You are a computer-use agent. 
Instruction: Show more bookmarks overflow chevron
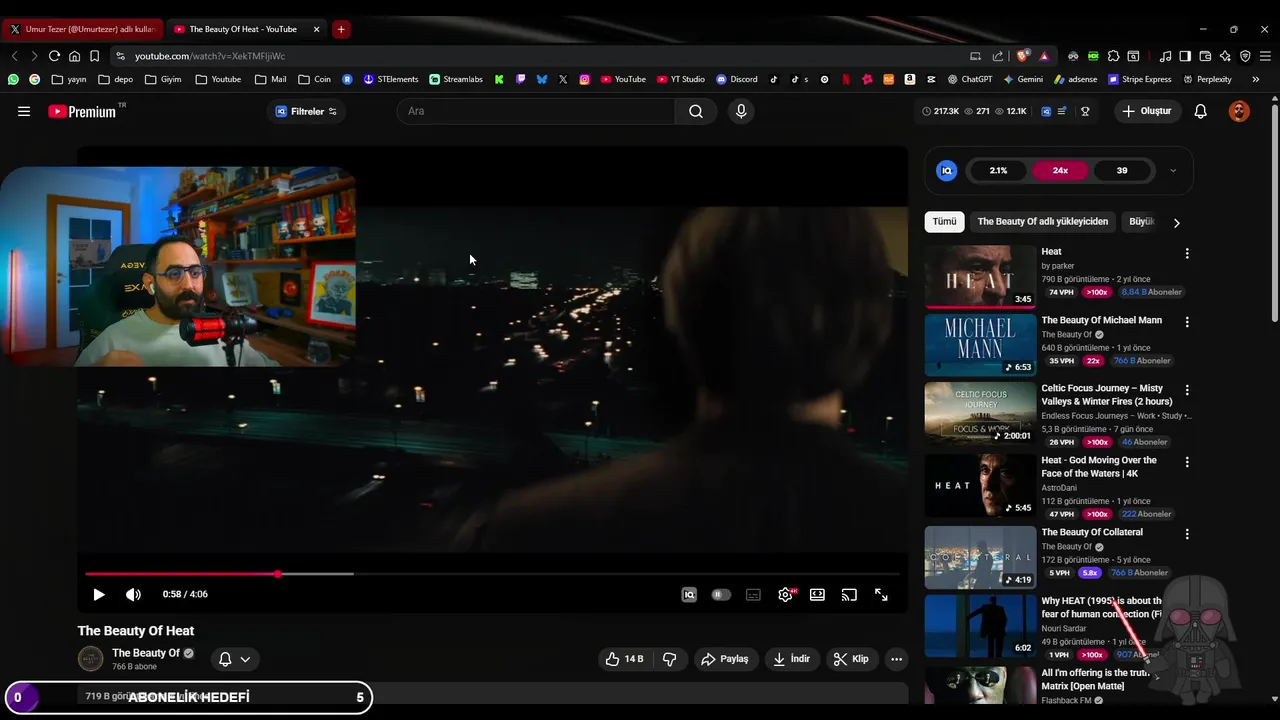[x=1256, y=79]
